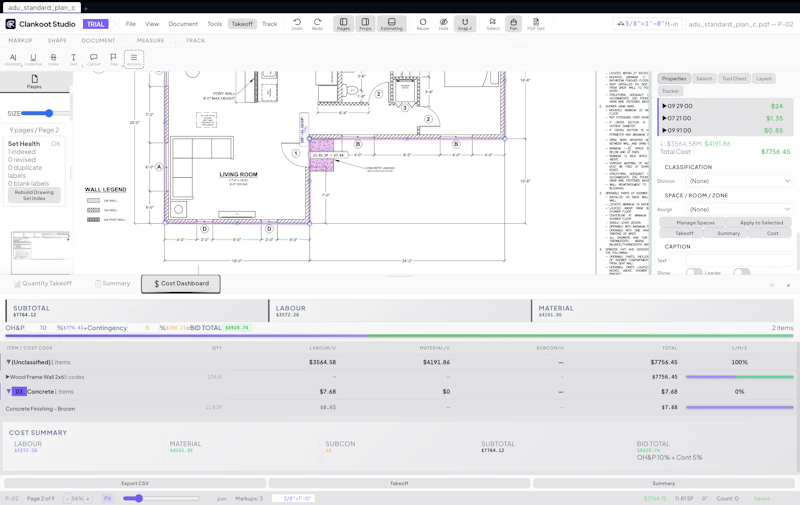Toggle the caption Show switch
Screen dimensions: 800x505
click(x=694, y=272)
